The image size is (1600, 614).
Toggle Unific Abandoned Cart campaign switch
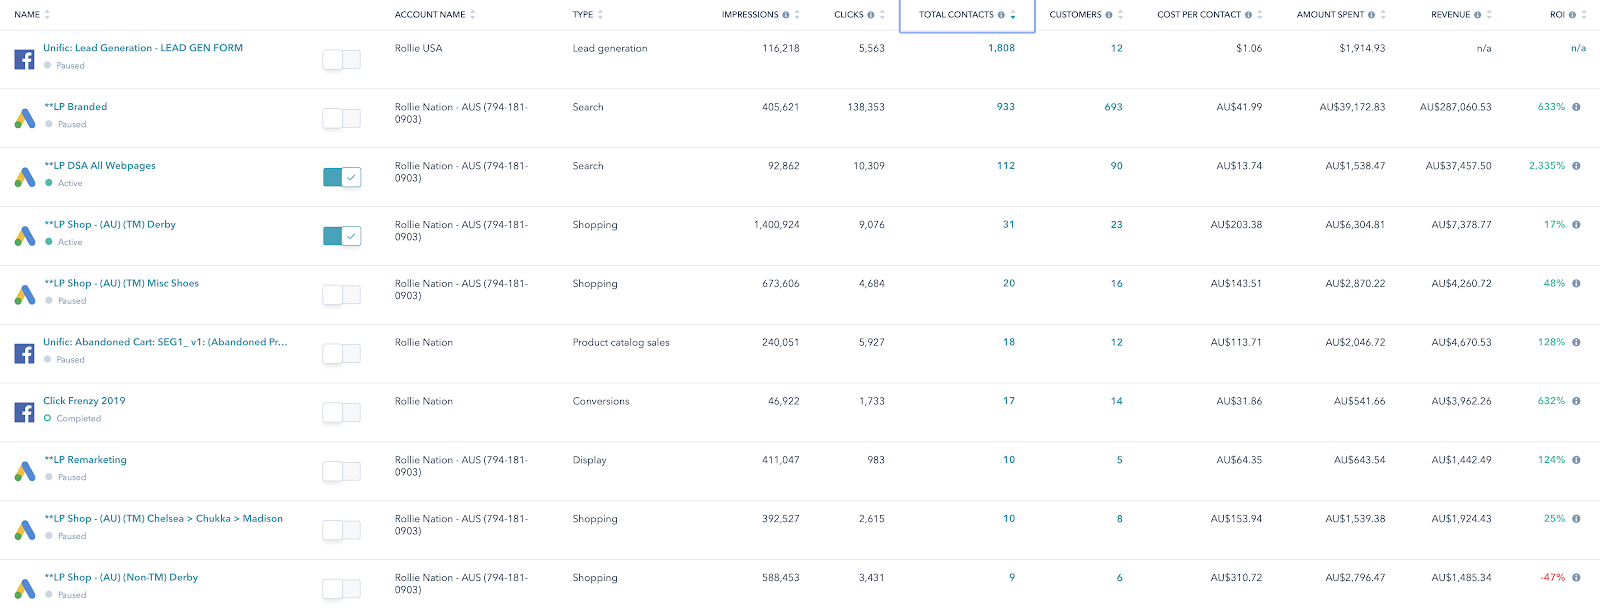pos(341,354)
